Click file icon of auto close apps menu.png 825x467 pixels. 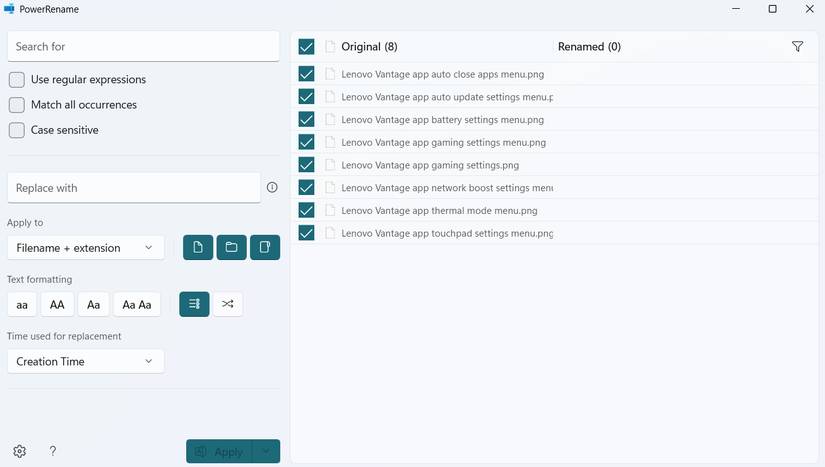[x=330, y=74]
